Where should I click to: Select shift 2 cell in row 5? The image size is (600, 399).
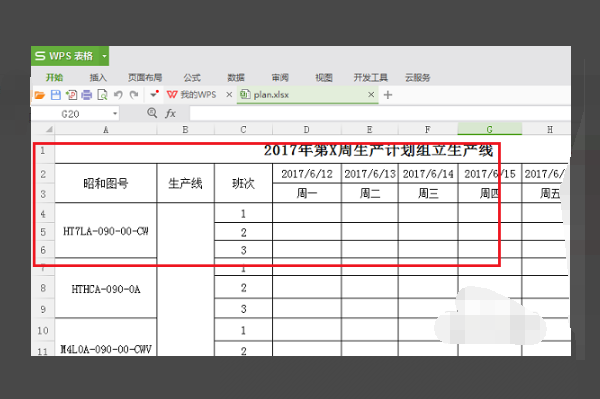coord(243,232)
